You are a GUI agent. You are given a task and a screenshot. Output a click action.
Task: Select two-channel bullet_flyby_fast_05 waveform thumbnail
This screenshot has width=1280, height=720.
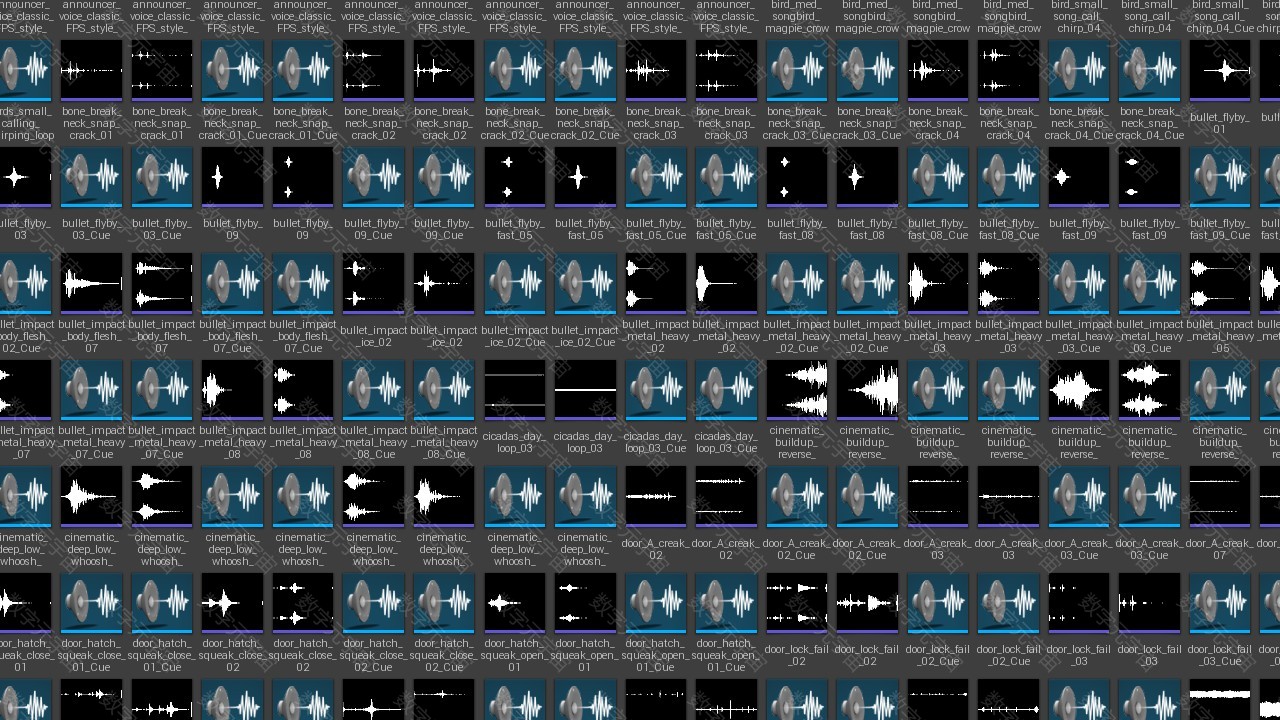514,177
